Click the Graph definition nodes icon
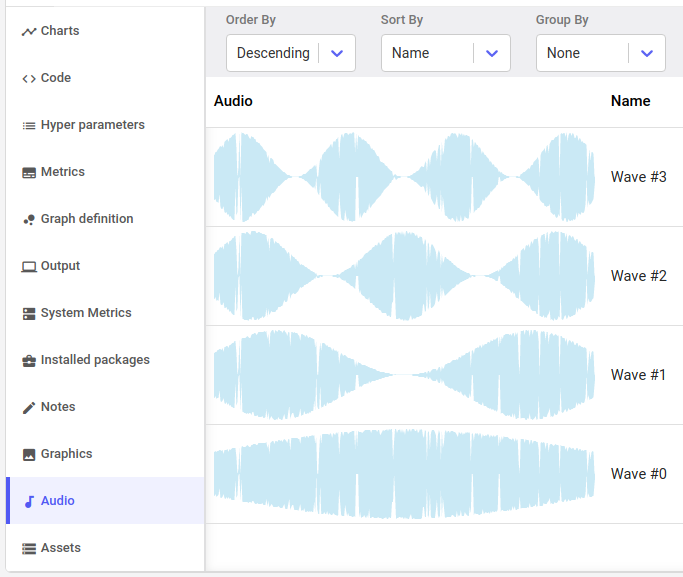The width and height of the screenshot is (683, 577). pyautogui.click(x=29, y=219)
